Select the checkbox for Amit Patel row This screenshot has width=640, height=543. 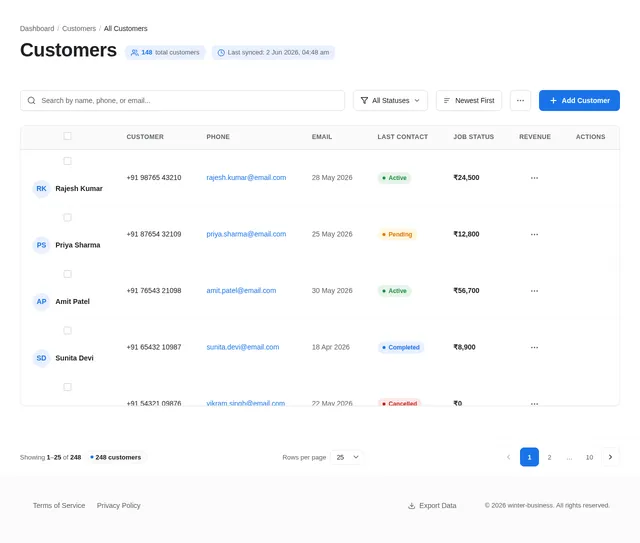pyautogui.click(x=67, y=274)
